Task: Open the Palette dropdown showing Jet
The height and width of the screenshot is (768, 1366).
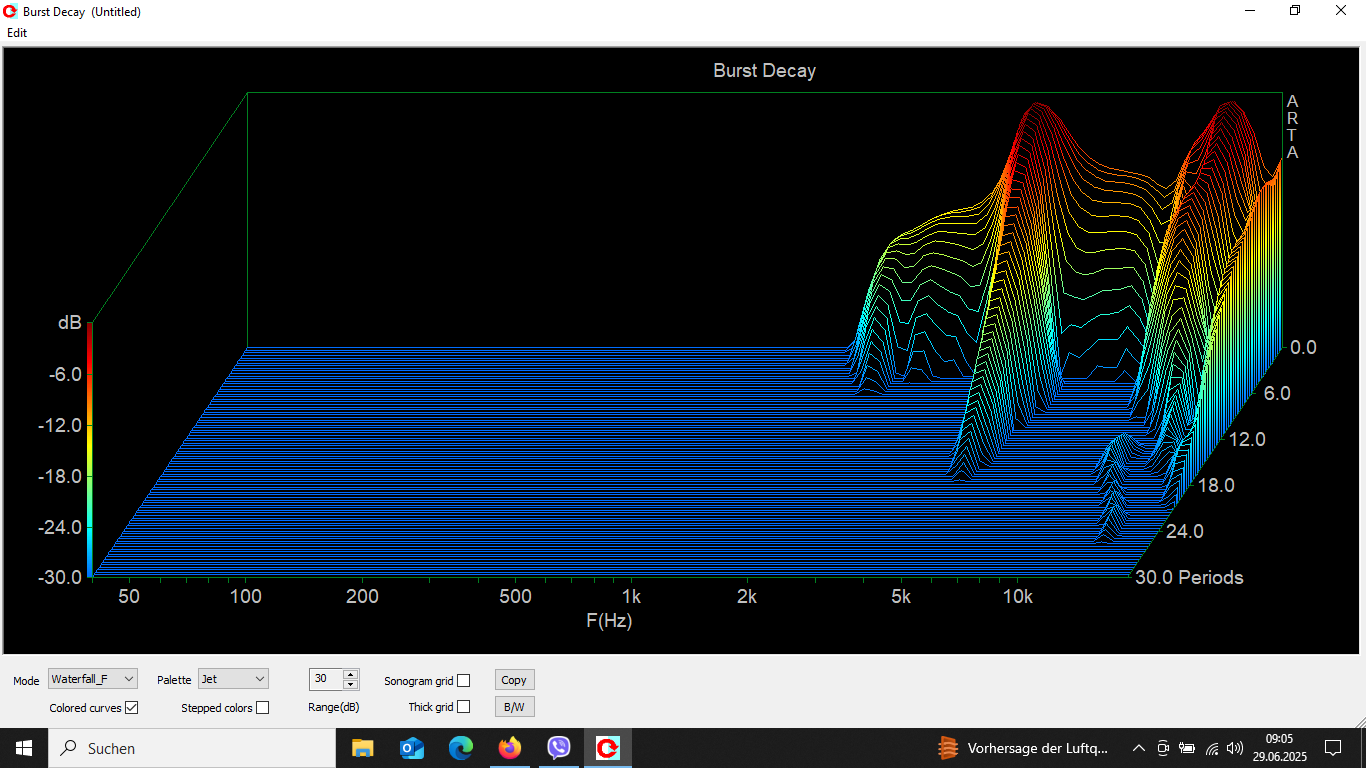Action: pos(233,679)
